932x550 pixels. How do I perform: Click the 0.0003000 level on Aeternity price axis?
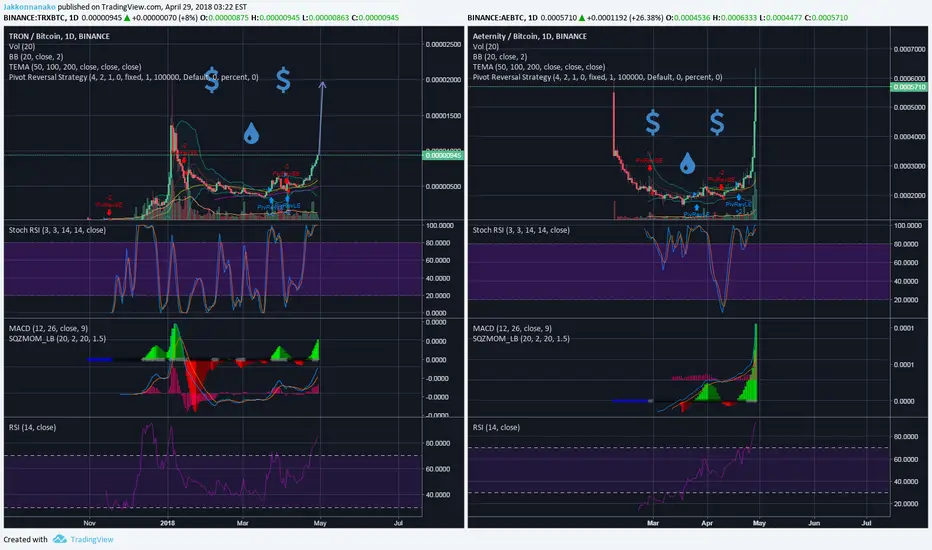pos(909,166)
